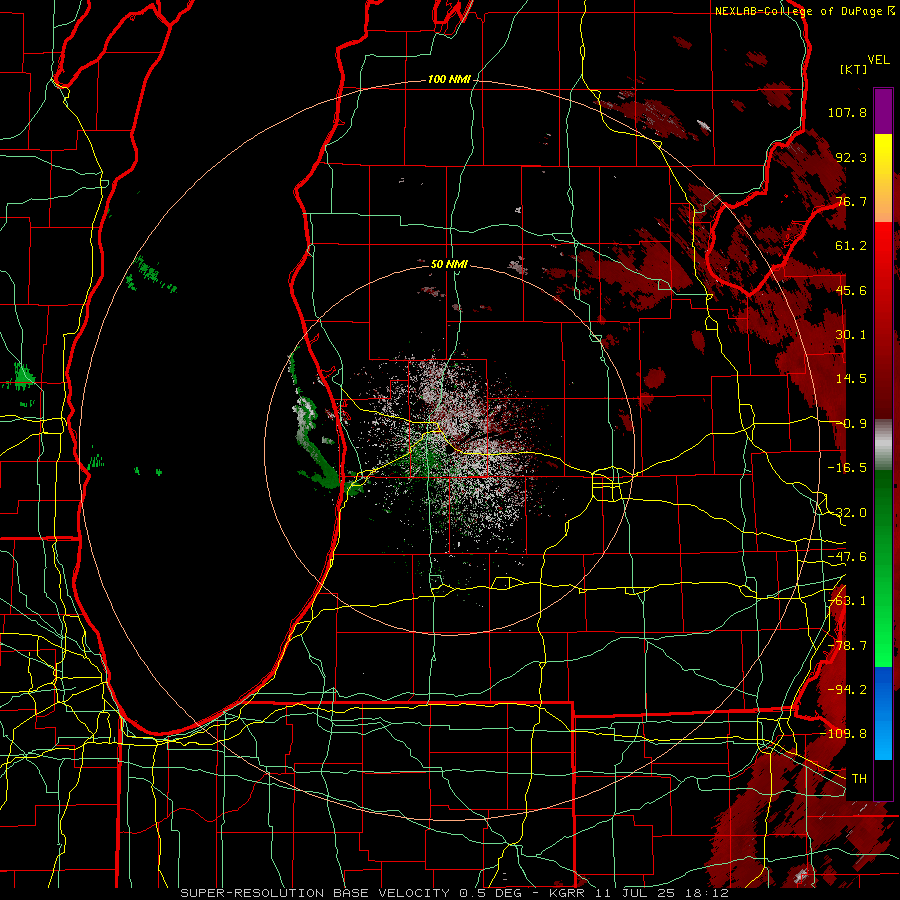Image resolution: width=900 pixels, height=900 pixels.
Task: Click the -0.9 legend value
Action: 851,424
